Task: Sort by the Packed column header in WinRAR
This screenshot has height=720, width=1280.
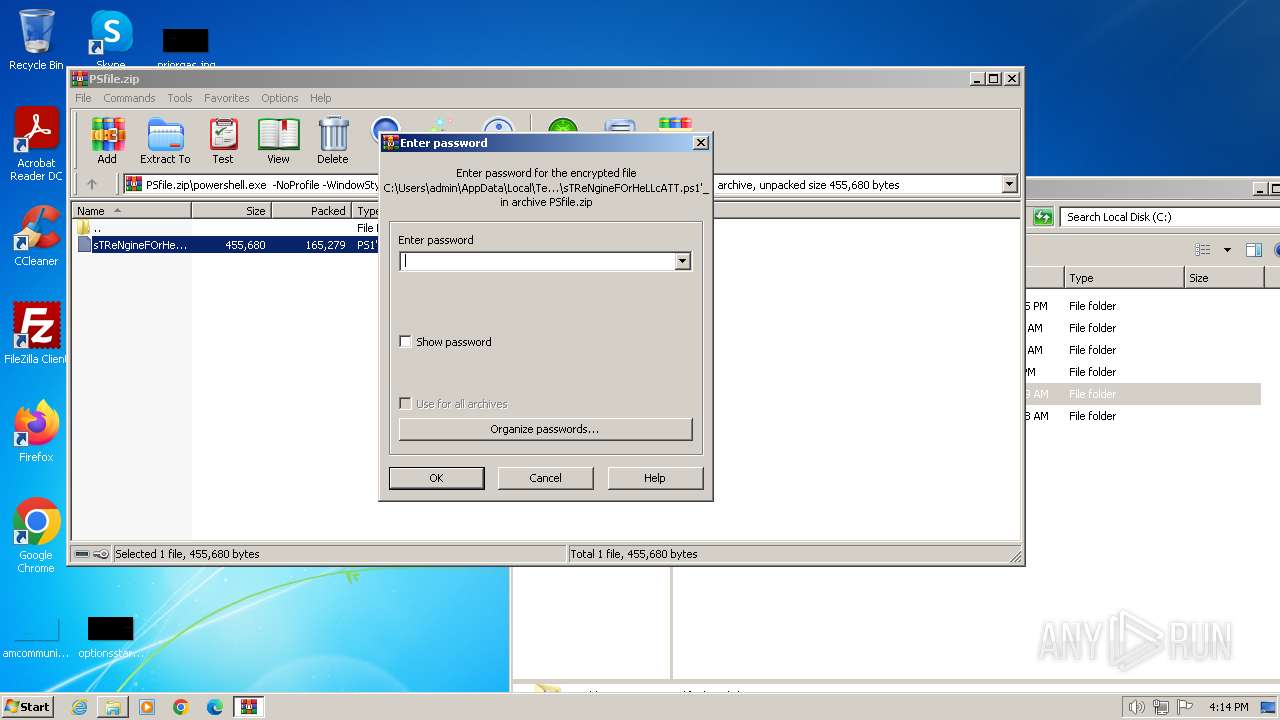Action: coord(311,211)
